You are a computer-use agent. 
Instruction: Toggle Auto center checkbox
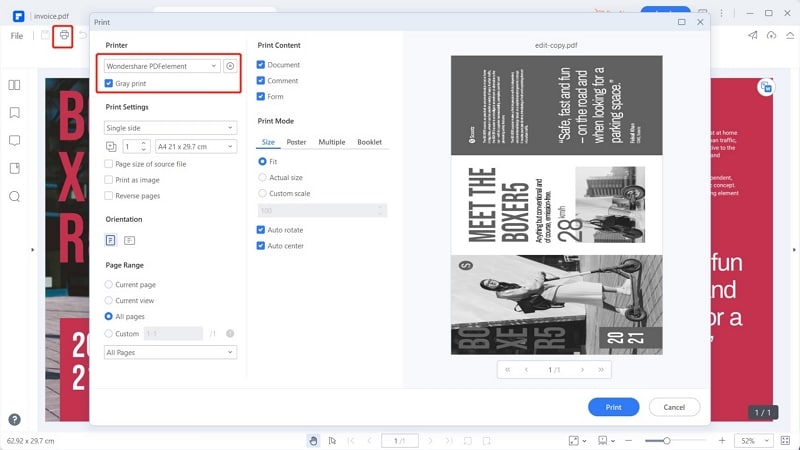261,245
